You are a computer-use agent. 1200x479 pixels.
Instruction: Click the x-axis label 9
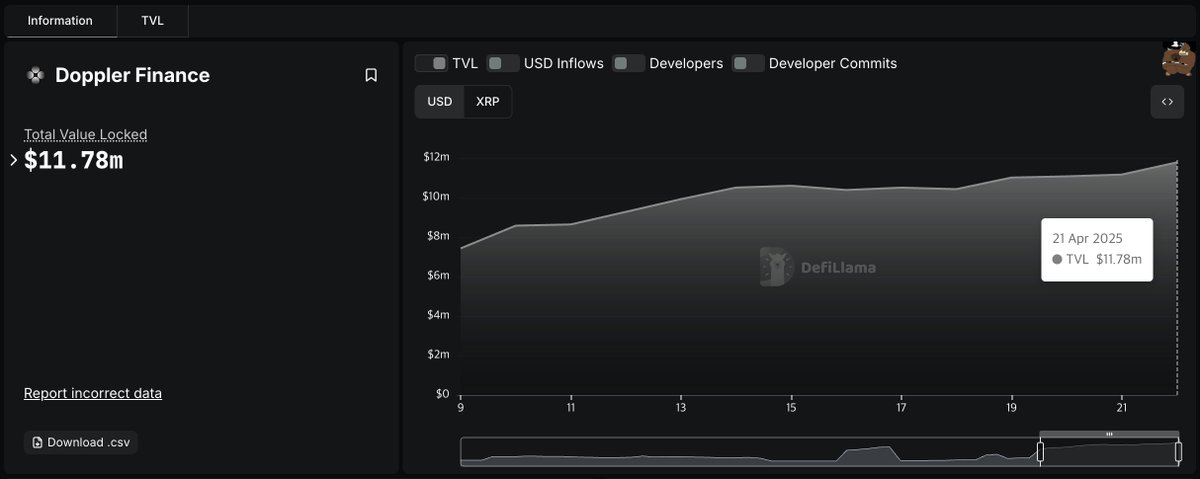461,408
